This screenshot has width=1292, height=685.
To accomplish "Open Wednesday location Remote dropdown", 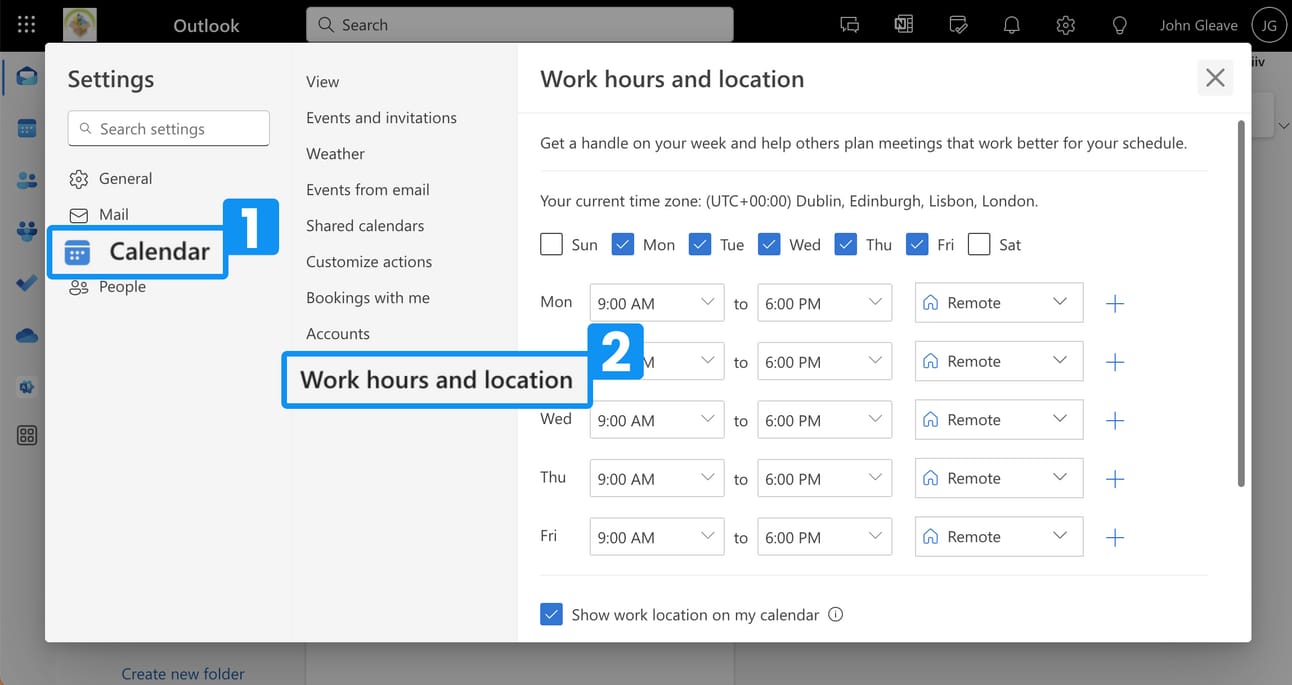I will click(999, 420).
